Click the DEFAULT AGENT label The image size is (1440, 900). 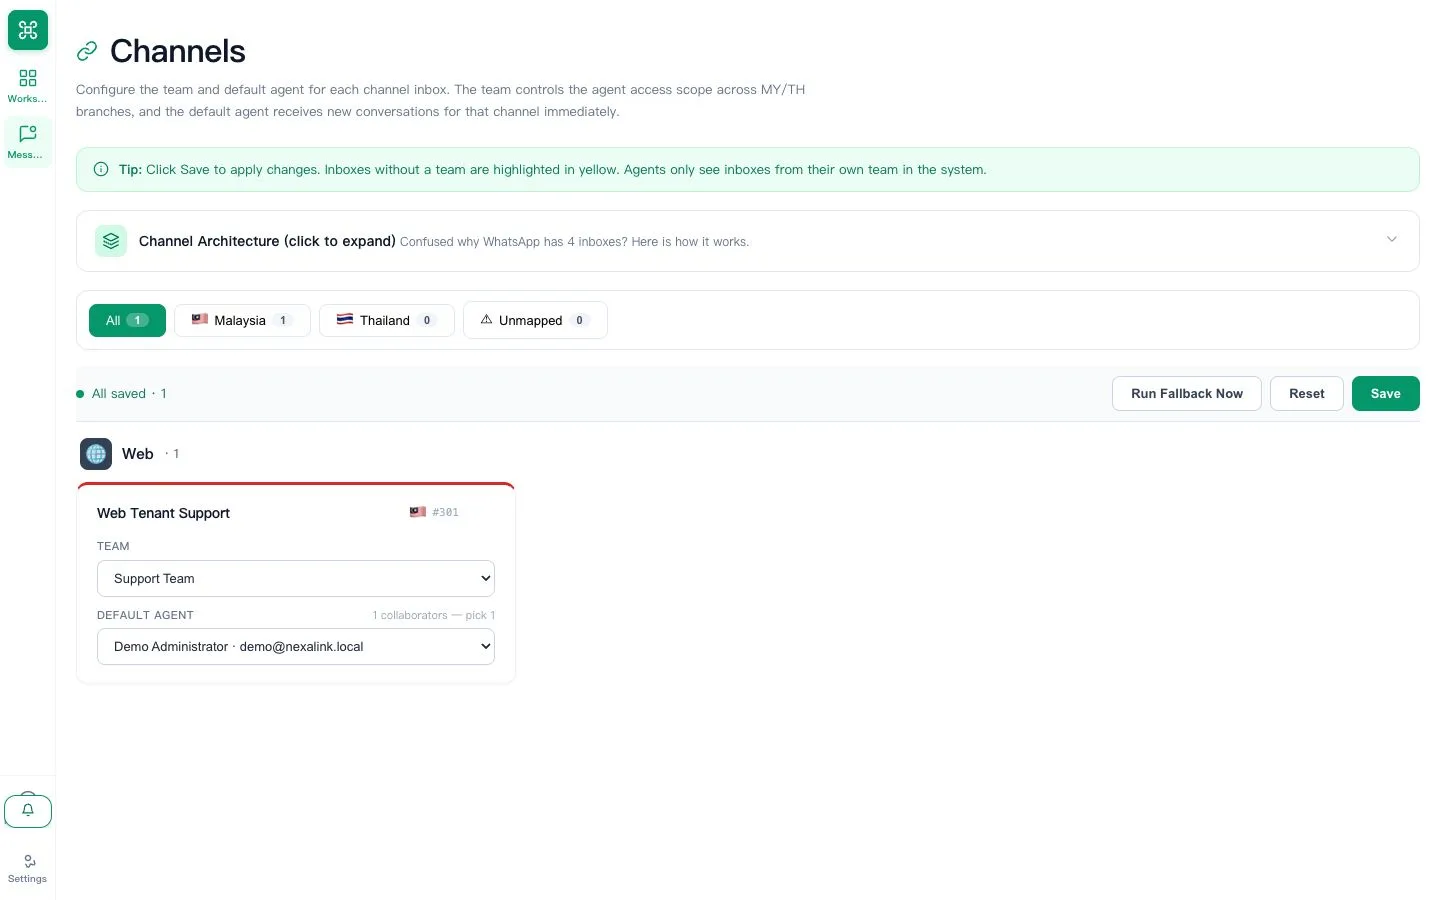(145, 615)
